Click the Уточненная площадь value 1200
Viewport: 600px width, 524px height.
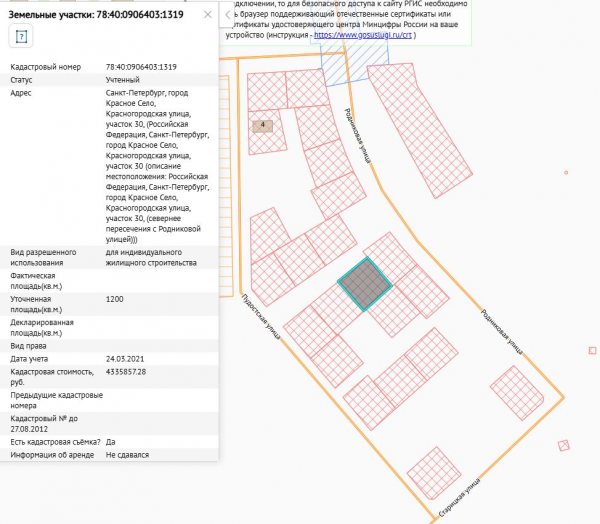coord(115,299)
